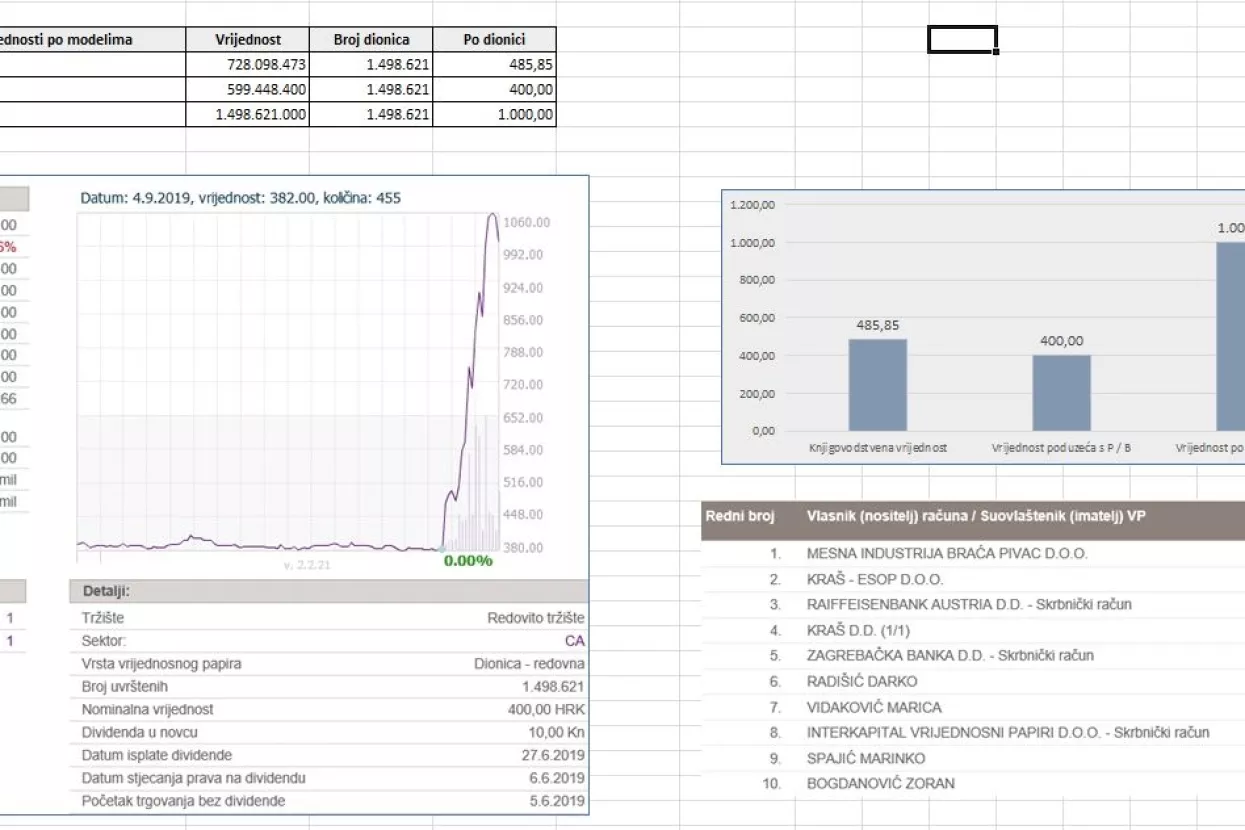
Task: Click the Vrijednost poduzeća s P/B bar
Action: [1061, 392]
